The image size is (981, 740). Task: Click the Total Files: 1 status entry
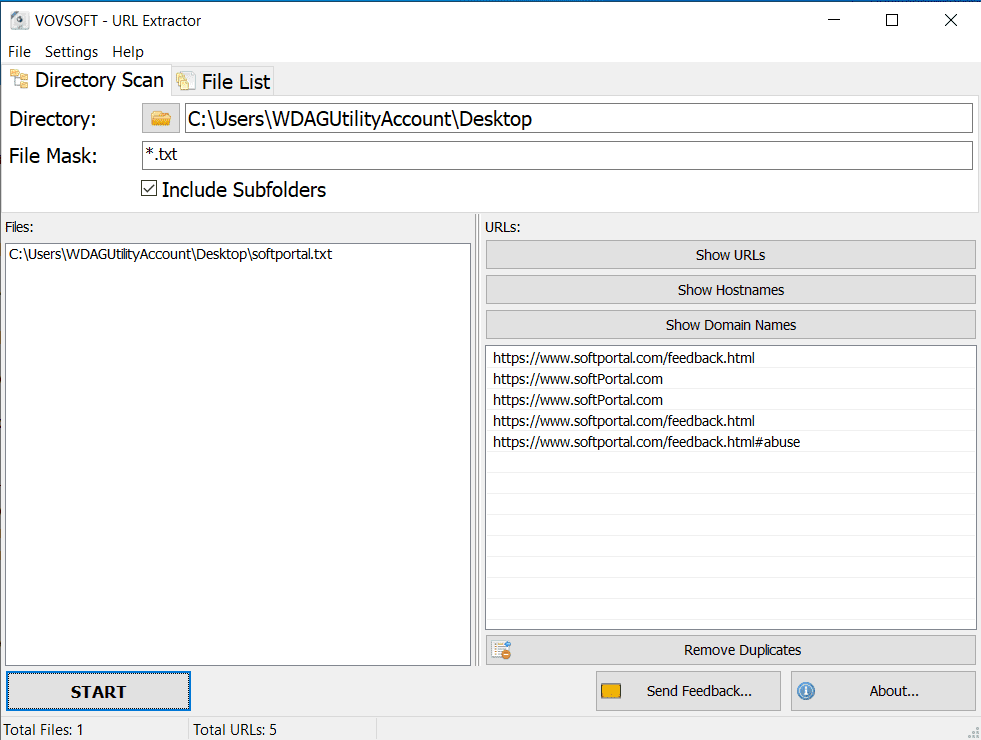tap(43, 729)
